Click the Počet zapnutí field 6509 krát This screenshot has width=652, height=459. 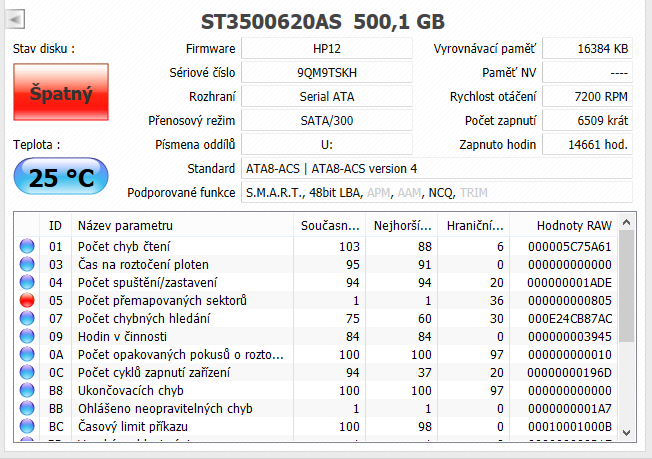pyautogui.click(x=588, y=121)
